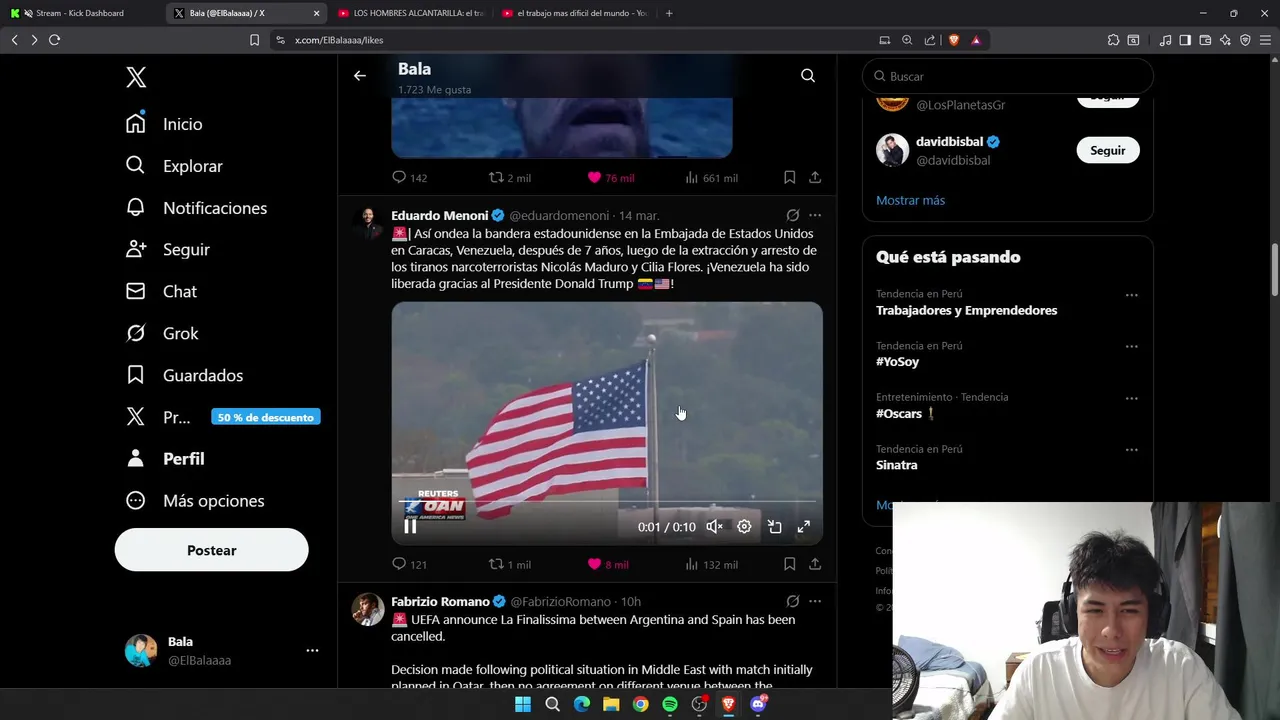Viewport: 1280px width, 720px height.
Task: Click Brave shields icon in address bar
Action: [953, 40]
